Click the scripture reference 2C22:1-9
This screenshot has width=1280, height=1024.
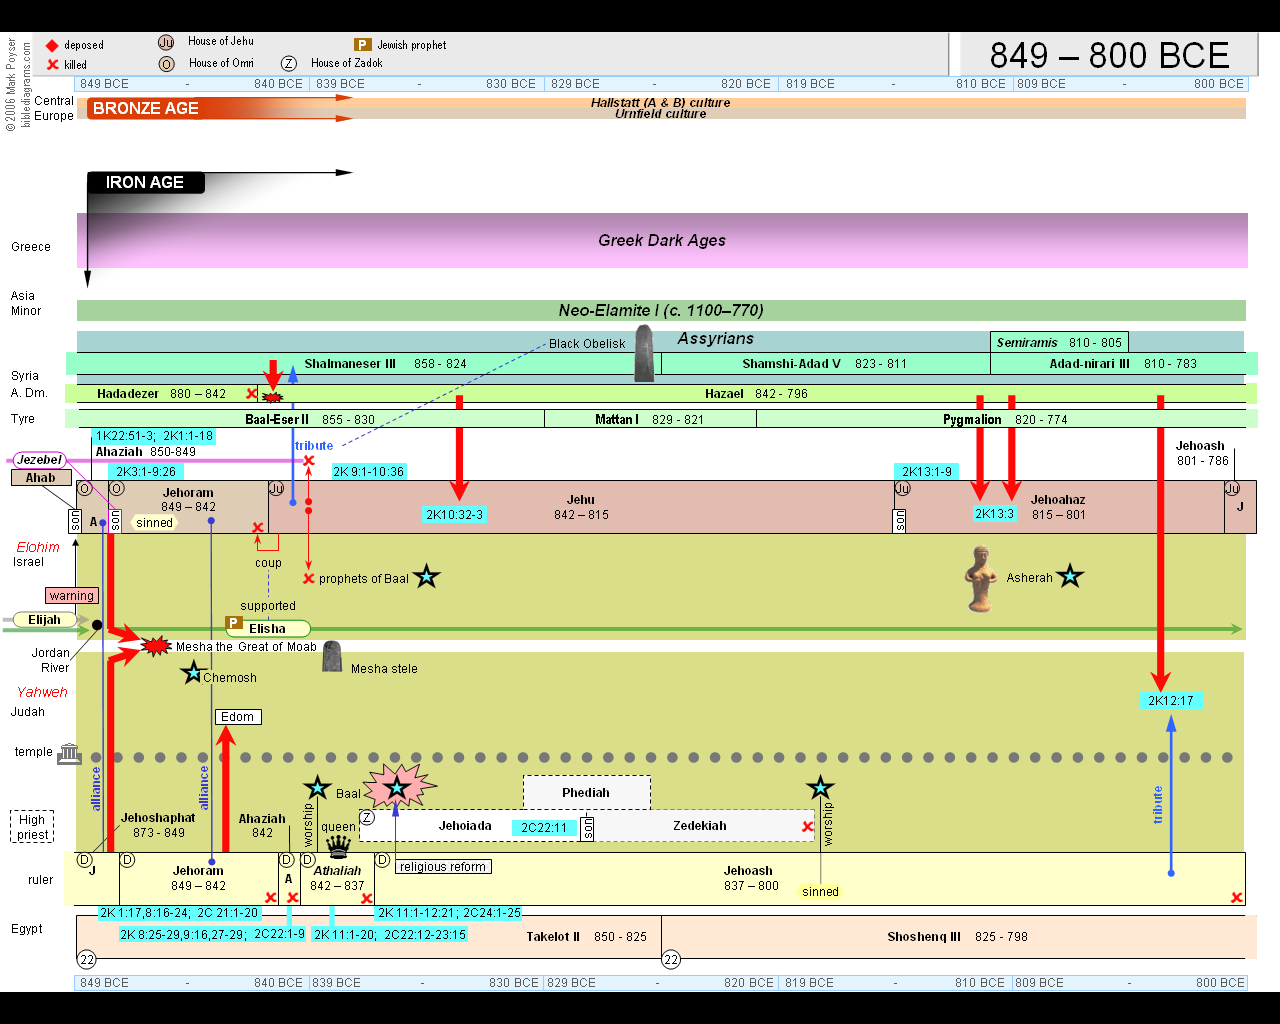pyautogui.click(x=279, y=934)
